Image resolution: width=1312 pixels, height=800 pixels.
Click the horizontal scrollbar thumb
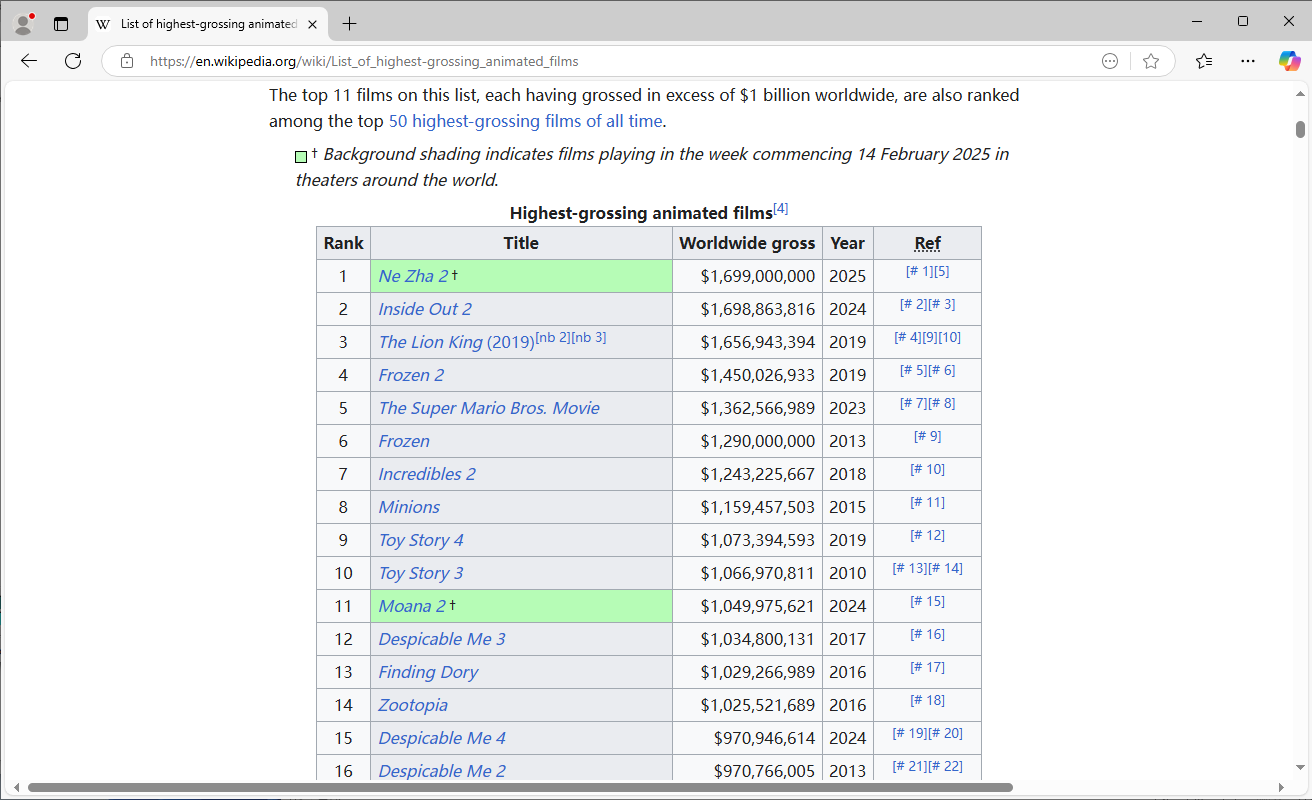(x=520, y=788)
